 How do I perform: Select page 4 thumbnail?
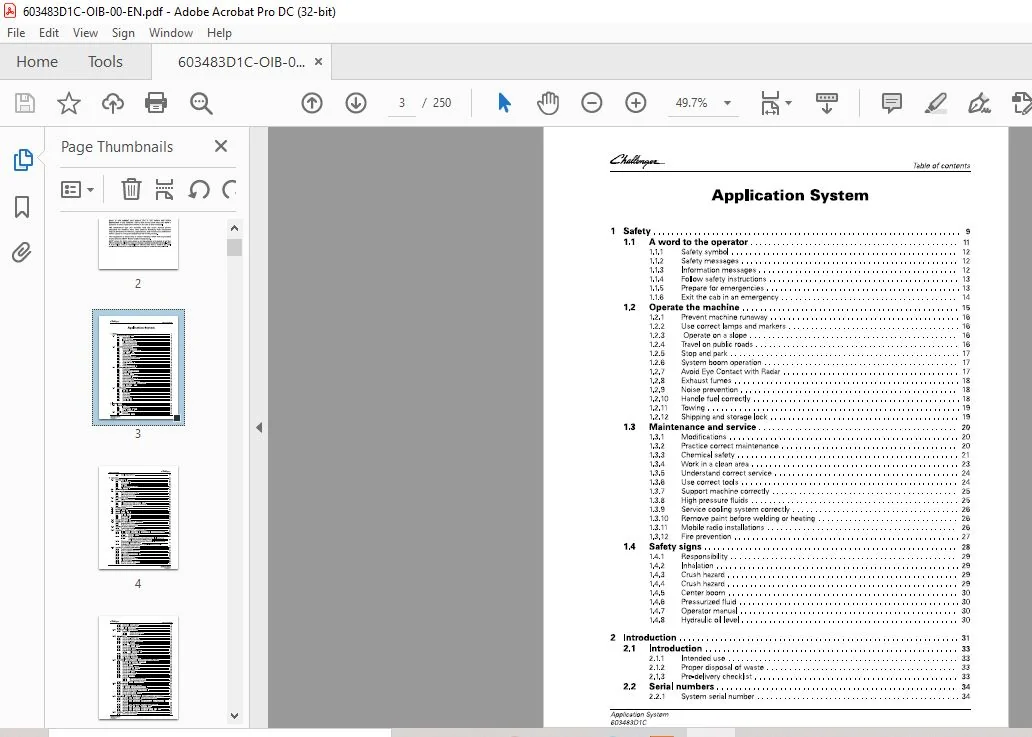[138, 518]
